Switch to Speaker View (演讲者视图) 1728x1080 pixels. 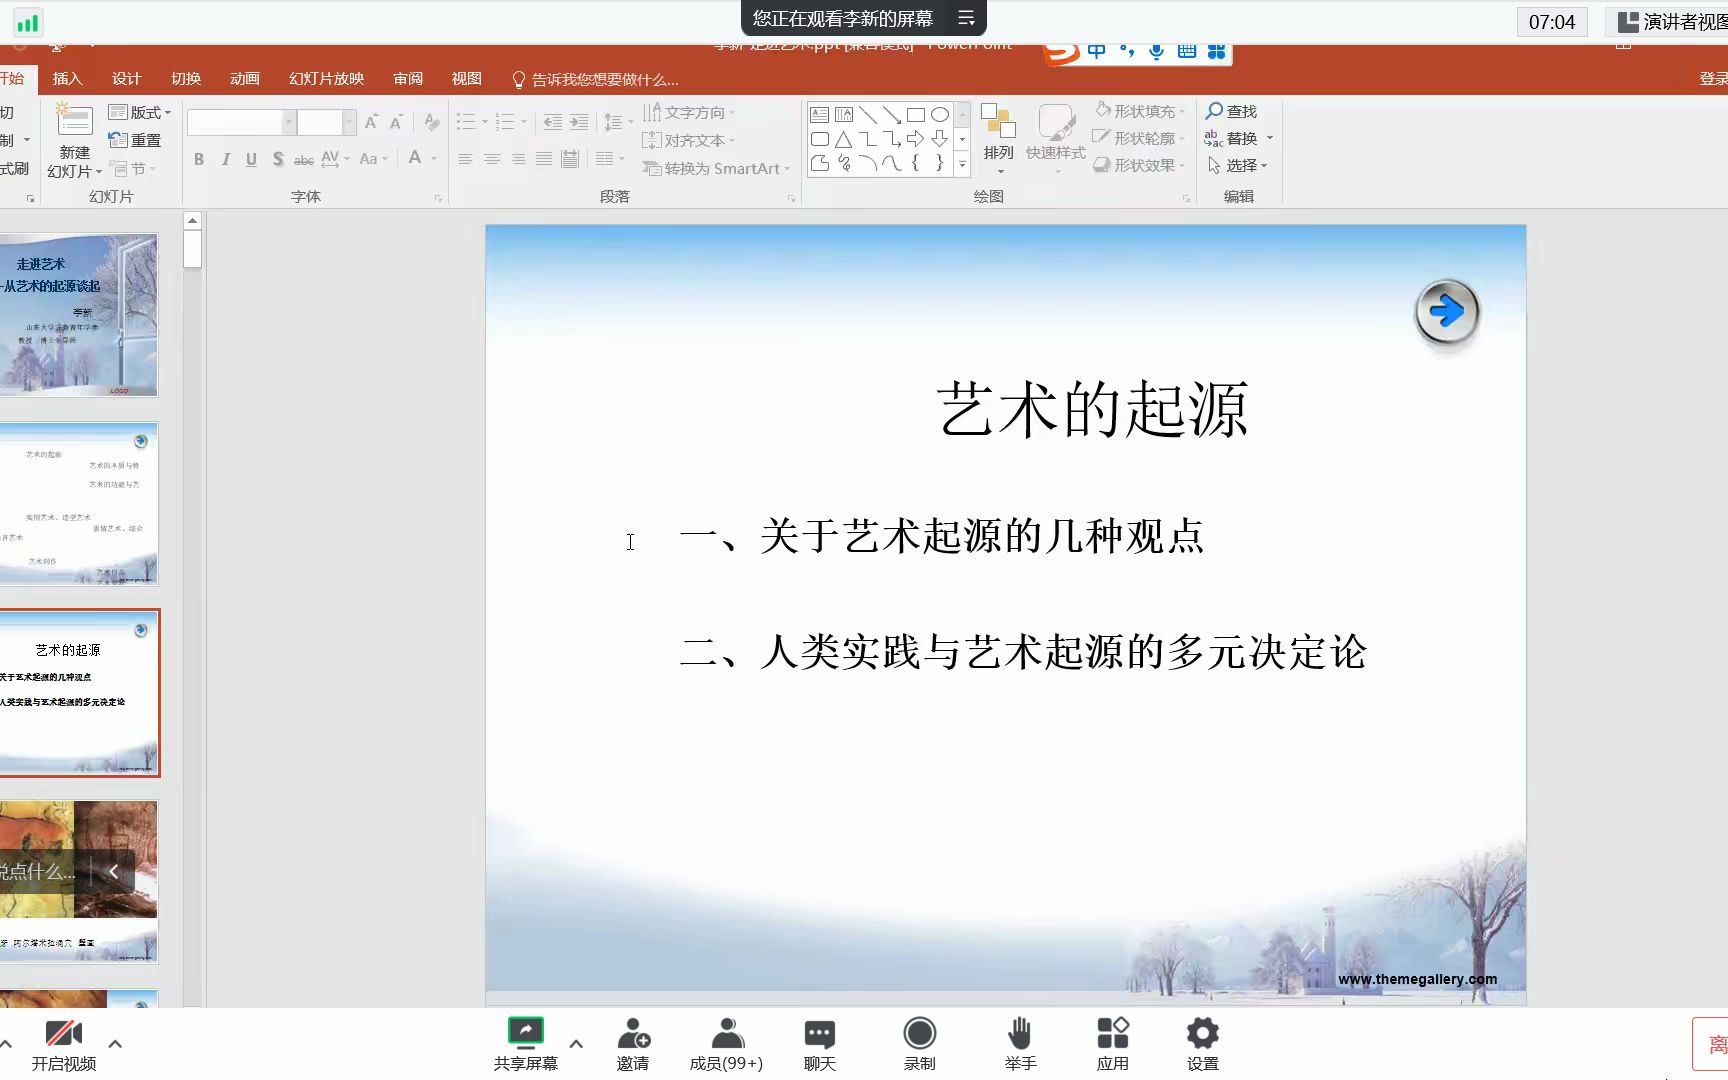[x=1670, y=22]
